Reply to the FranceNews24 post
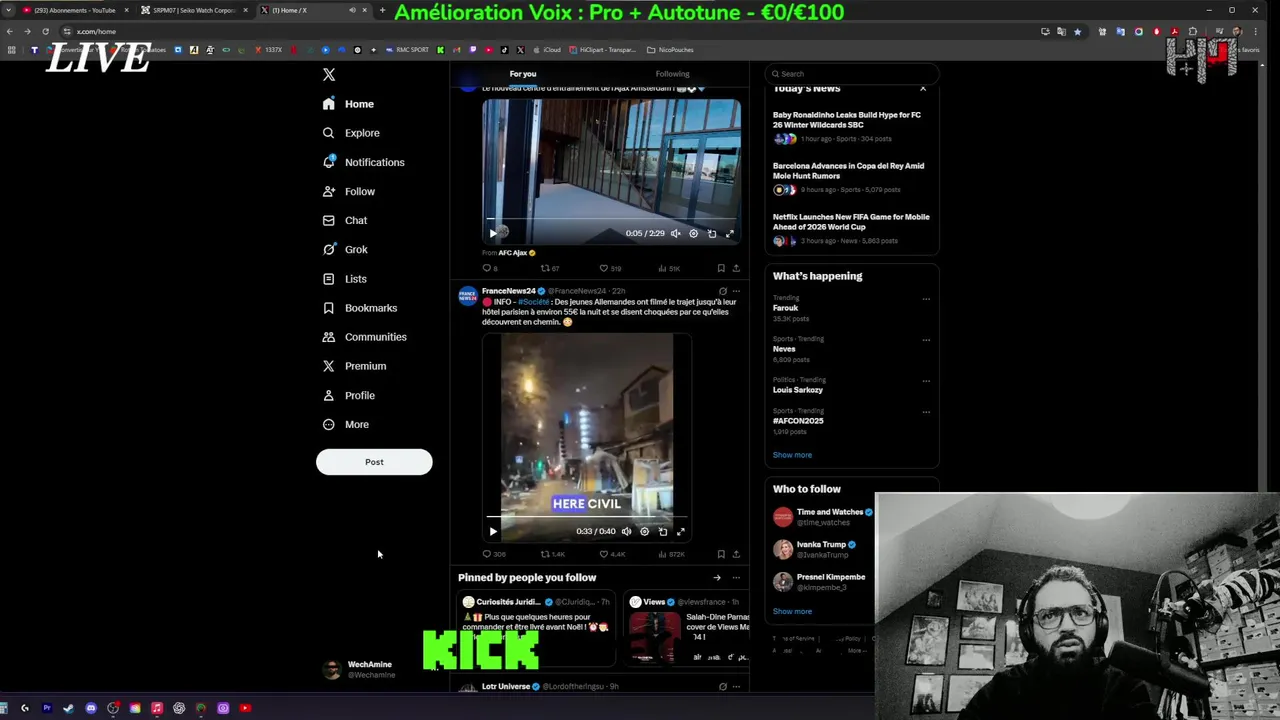1280x720 pixels. [x=494, y=554]
